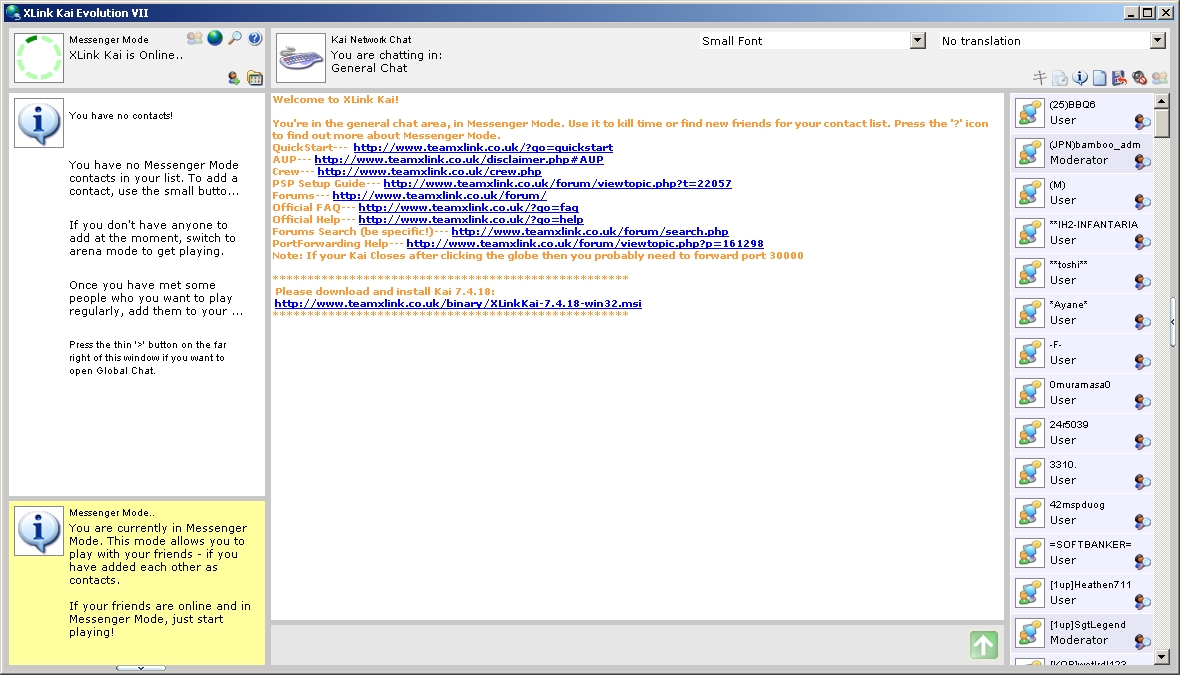Viewport: 1180px width, 675px height.
Task: View profile of user (M)
Action: 1142,201
